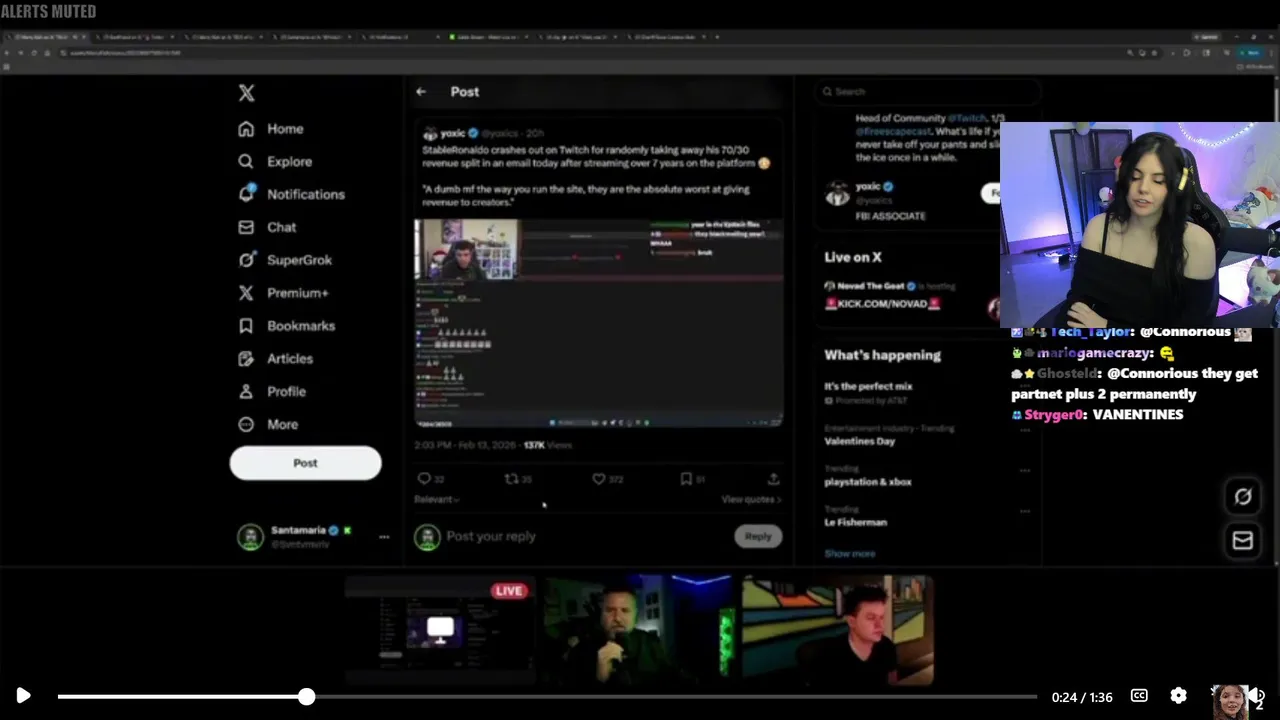Click mariogamecrazy username in chat
The image size is (1280, 720).
(x=1095, y=353)
